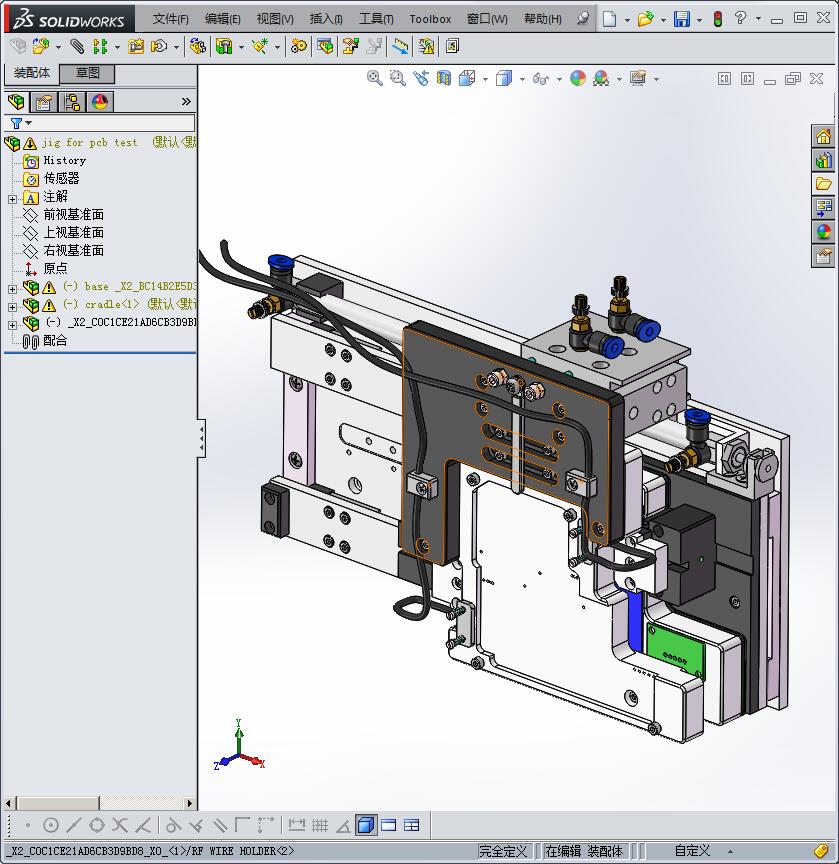Click the Previous View icon

coord(421,78)
